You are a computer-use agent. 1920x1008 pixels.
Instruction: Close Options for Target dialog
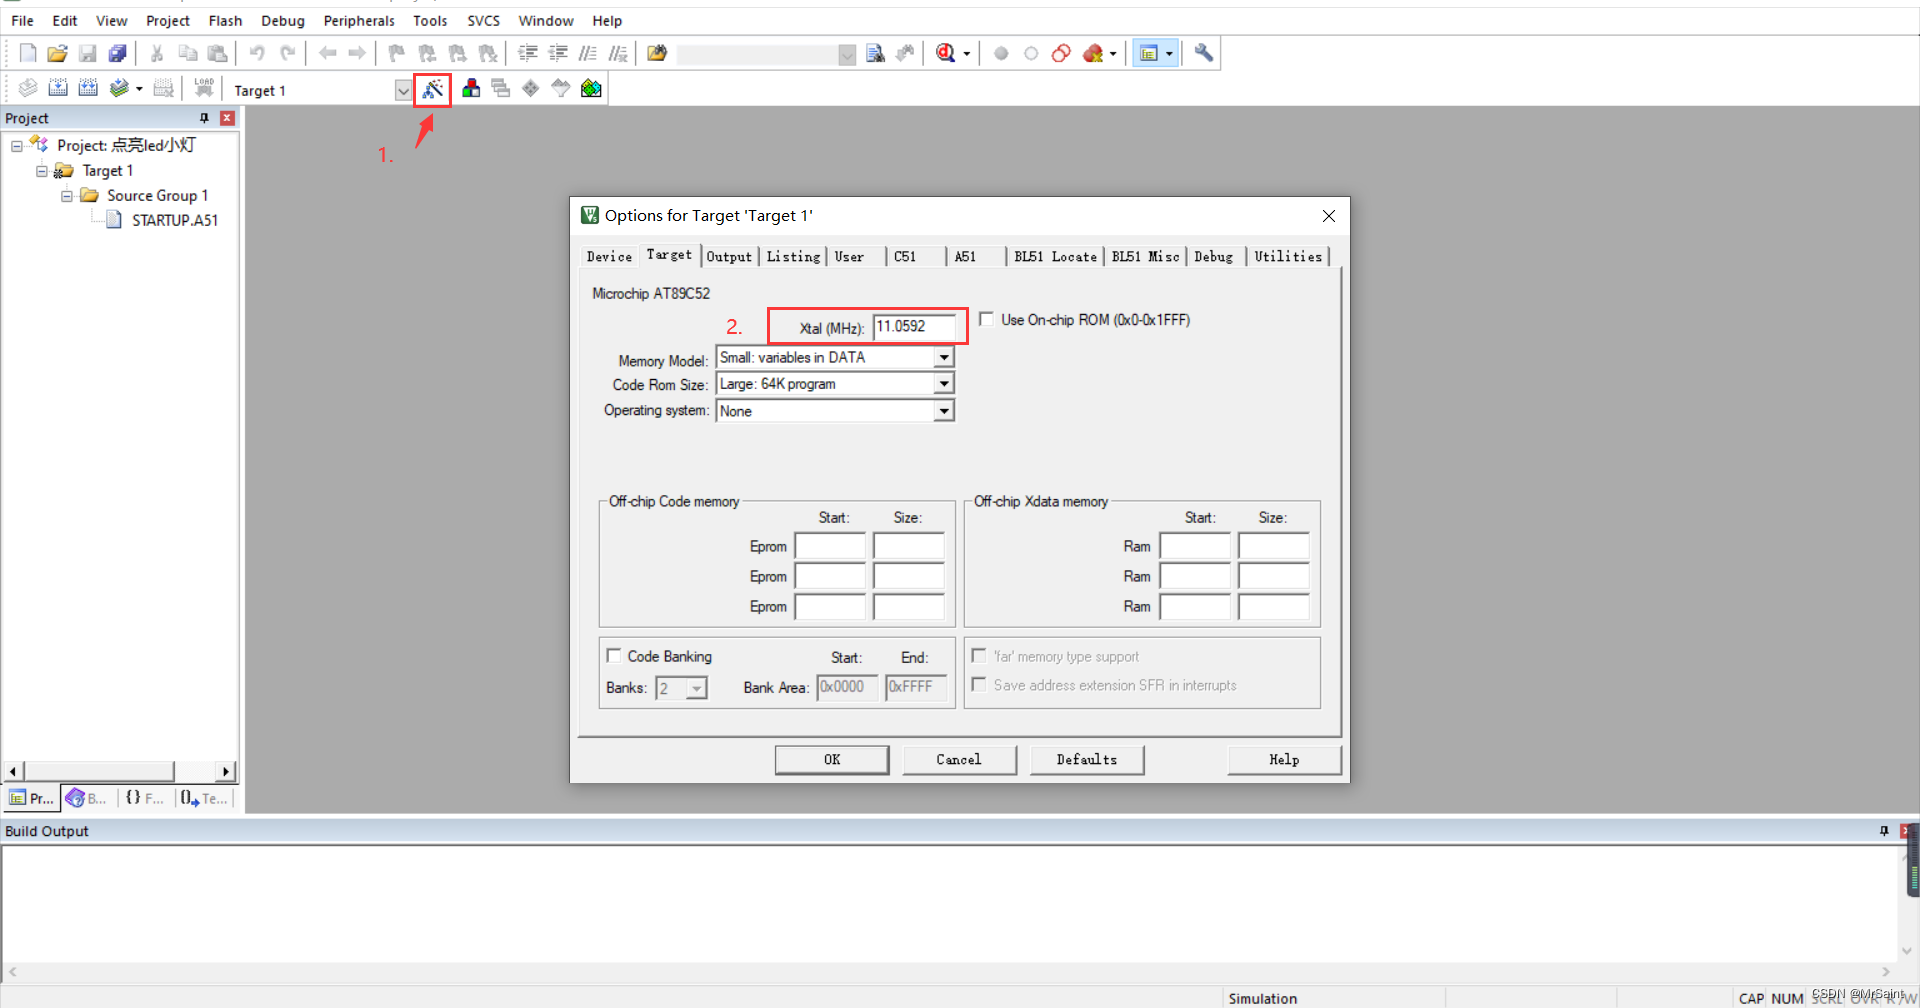point(1329,216)
